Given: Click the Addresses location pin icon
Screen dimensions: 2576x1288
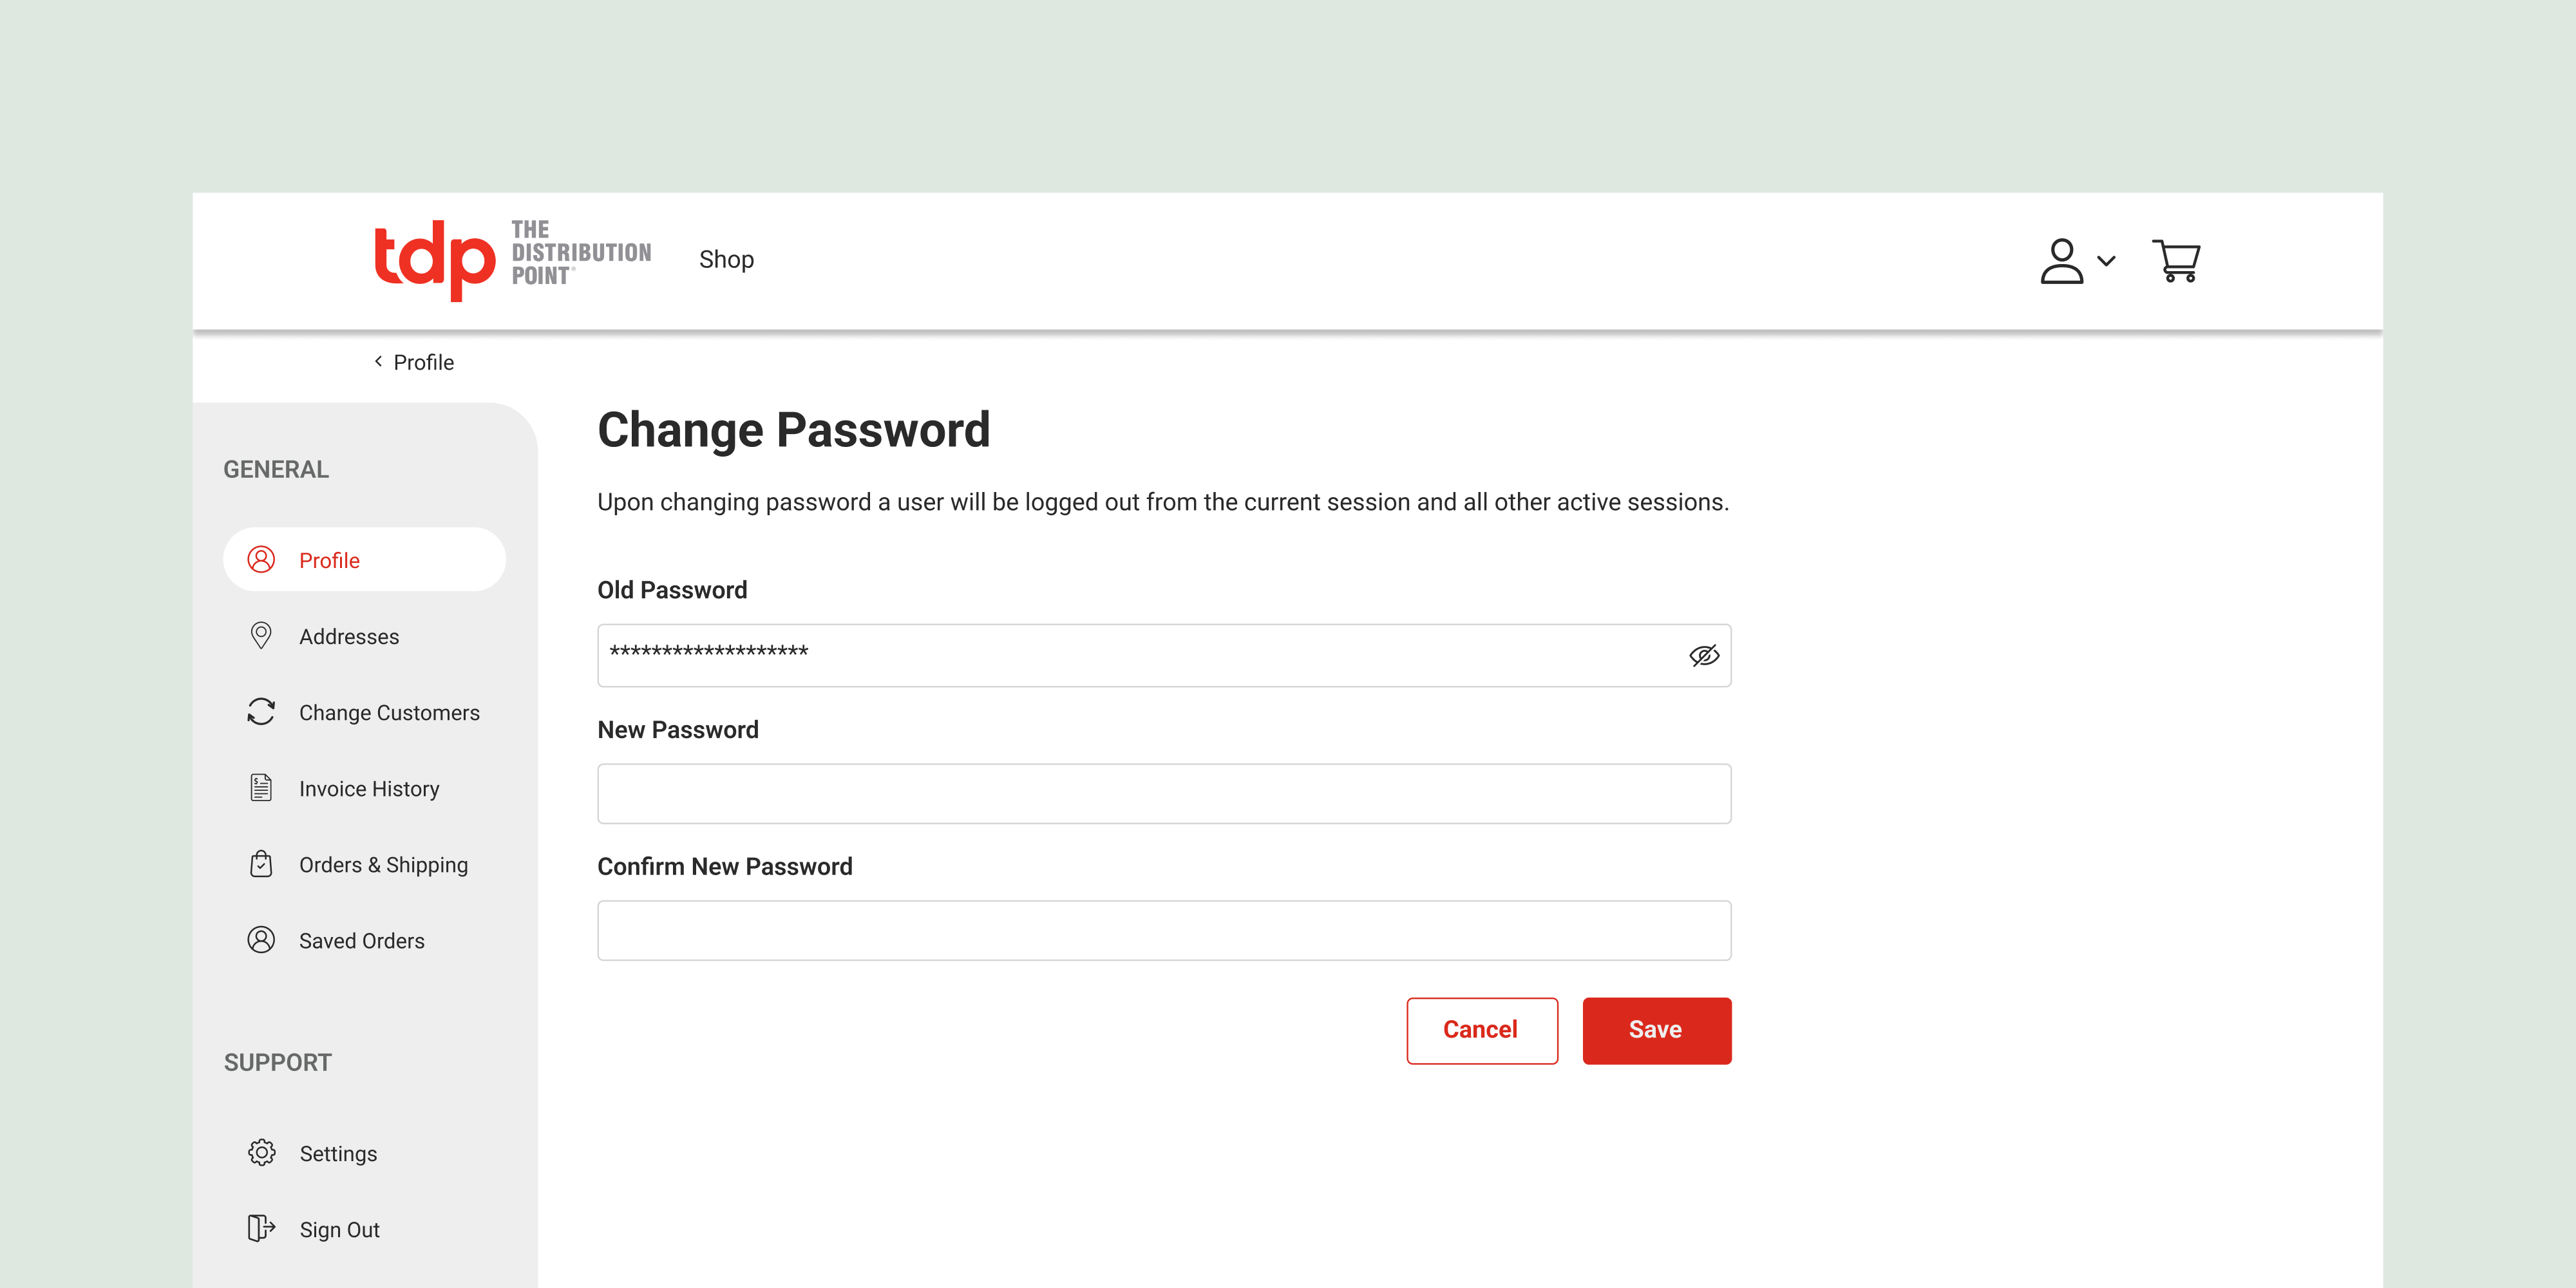Looking at the screenshot, I should [261, 636].
